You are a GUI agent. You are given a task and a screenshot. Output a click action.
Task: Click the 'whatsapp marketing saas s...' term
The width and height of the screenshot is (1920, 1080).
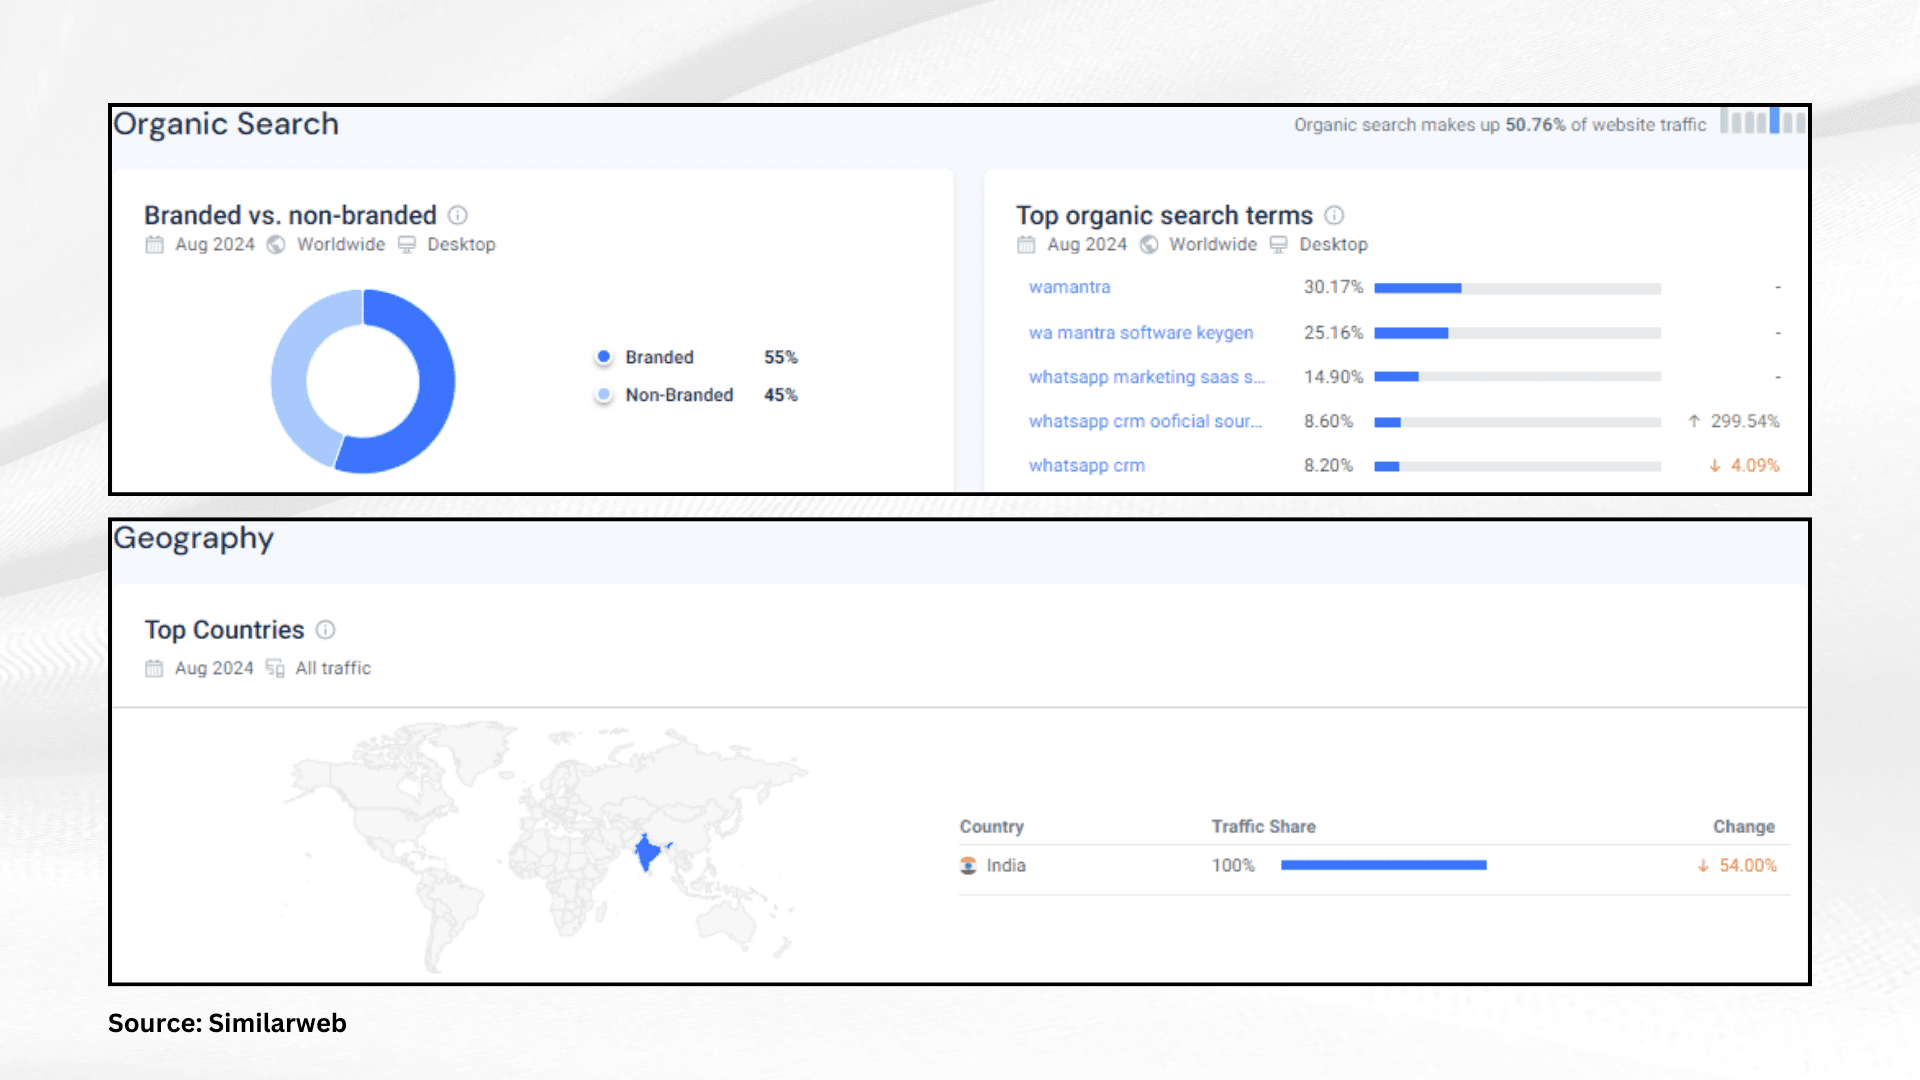[x=1146, y=377]
